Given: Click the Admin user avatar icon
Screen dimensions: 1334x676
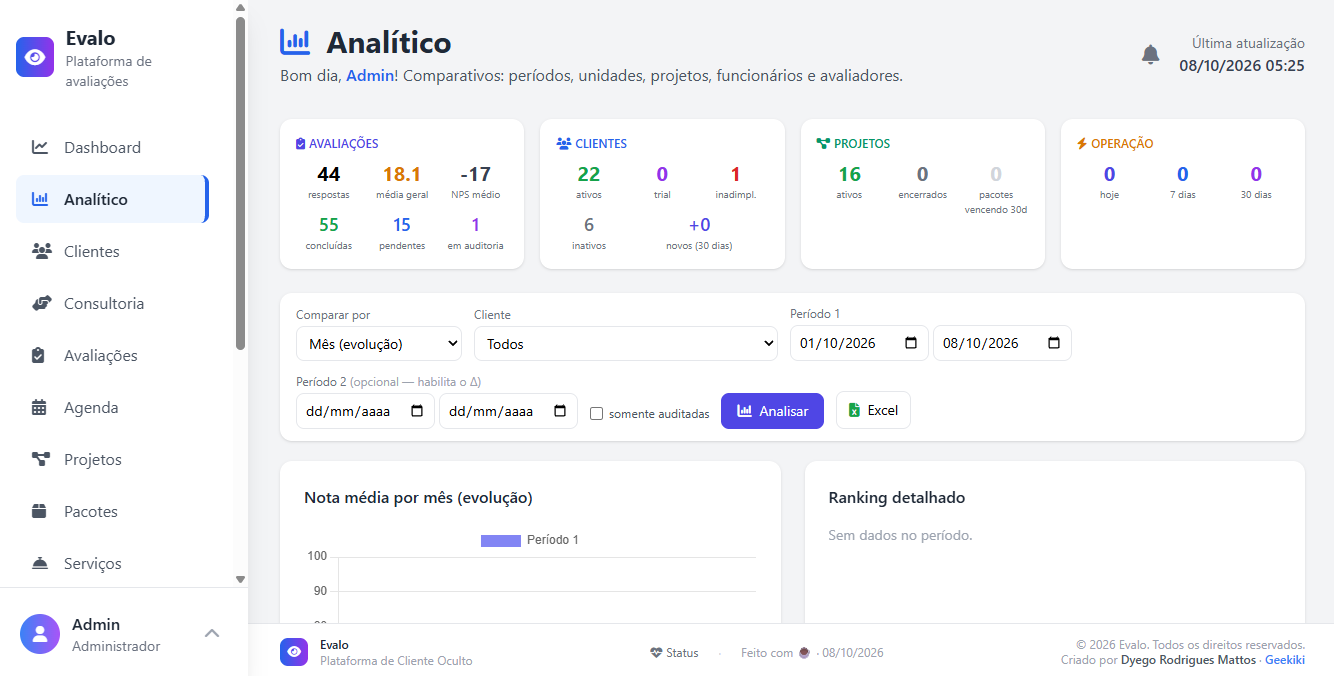Looking at the screenshot, I should [x=40, y=634].
